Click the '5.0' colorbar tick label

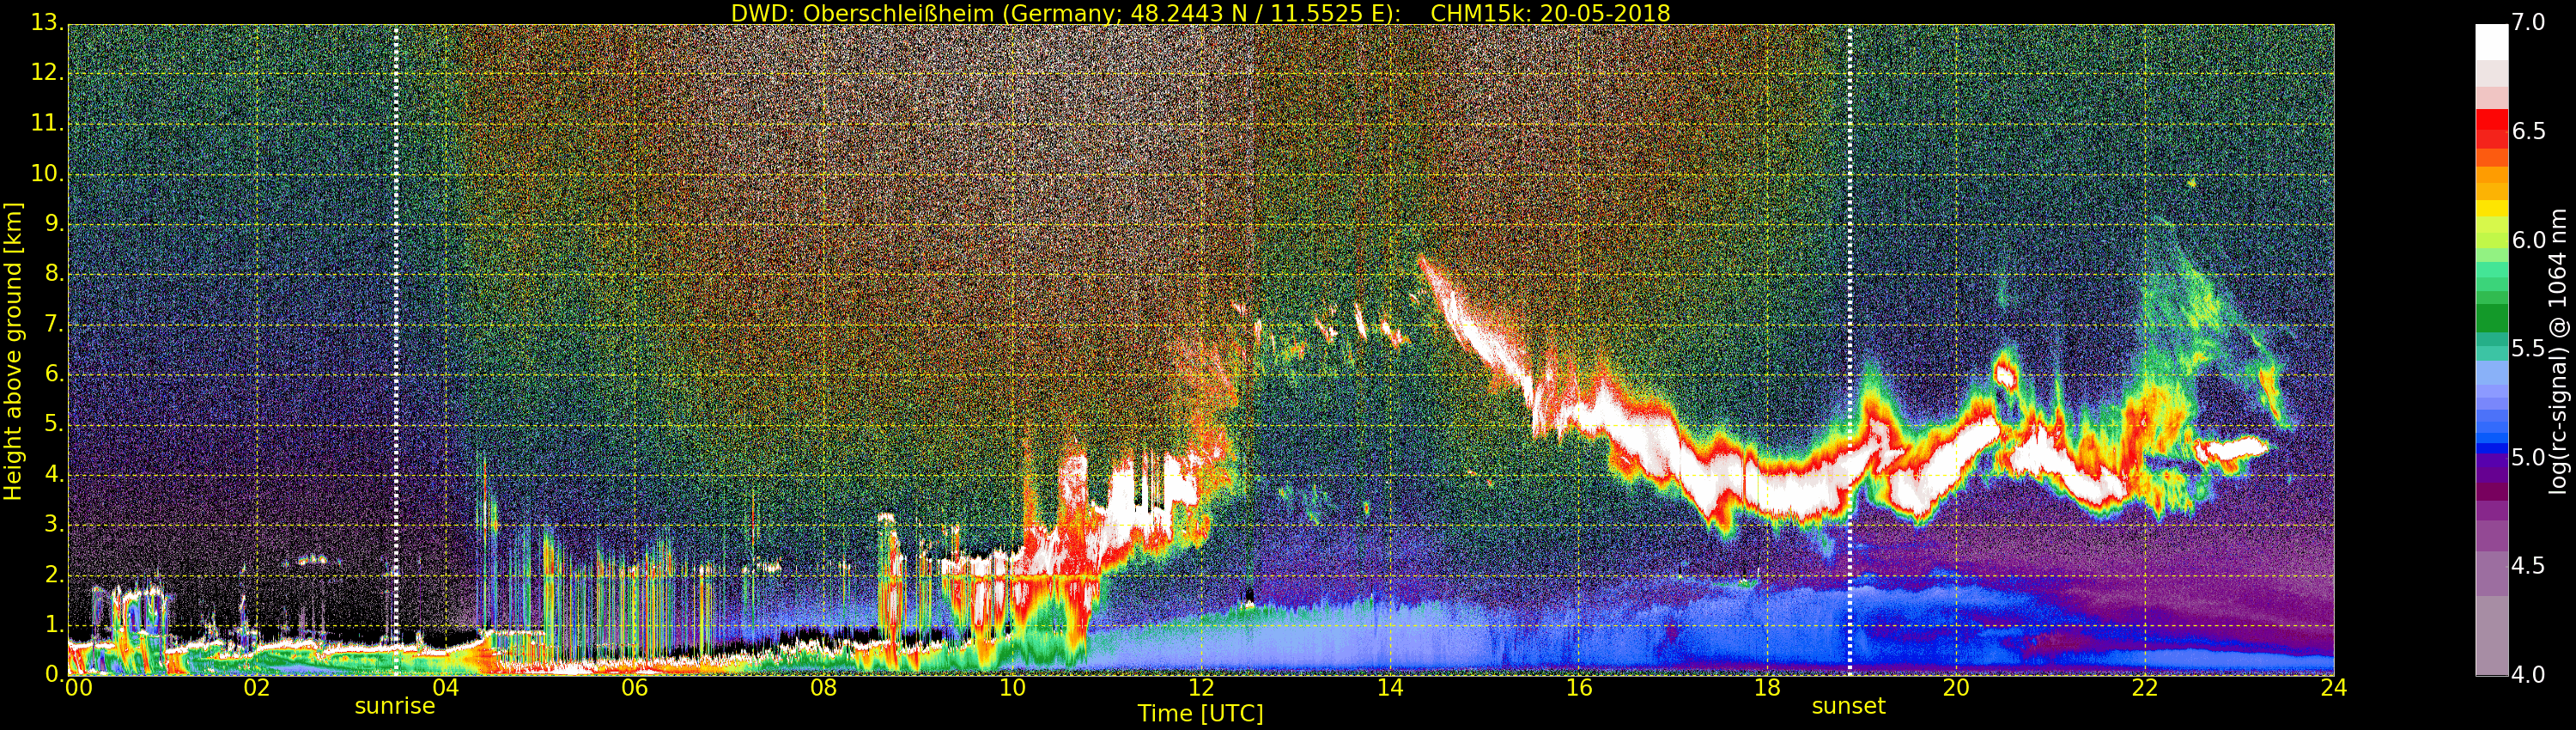coord(2529,458)
